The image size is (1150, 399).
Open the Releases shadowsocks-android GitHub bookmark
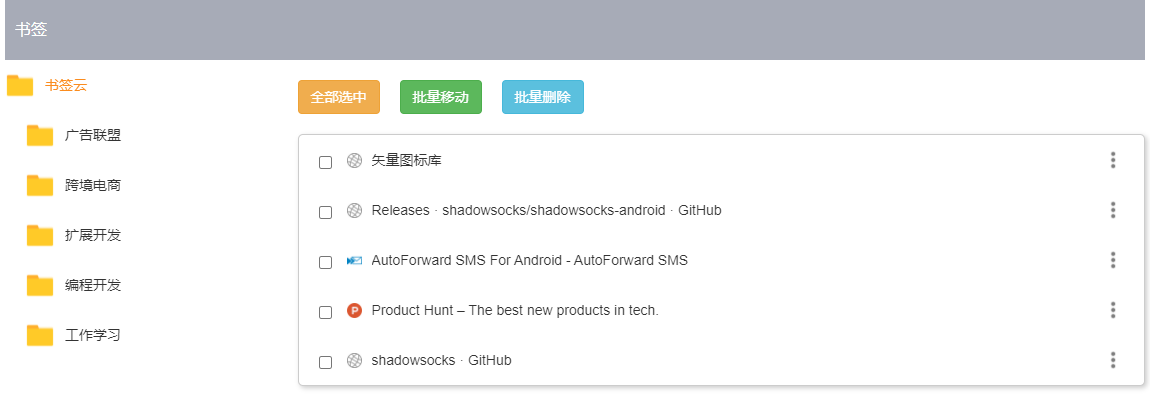(x=546, y=211)
